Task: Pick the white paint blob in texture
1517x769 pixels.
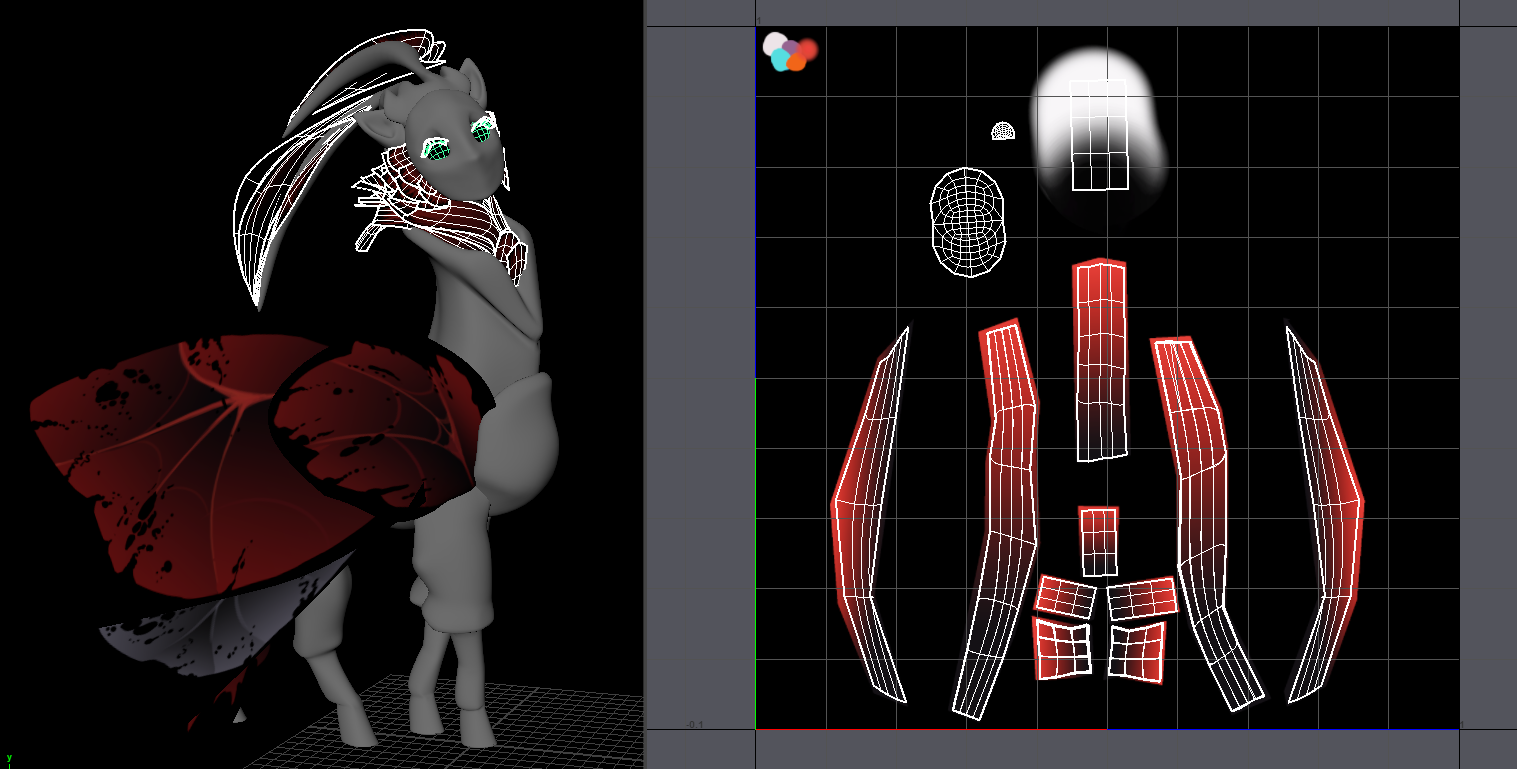Action: click(x=774, y=43)
